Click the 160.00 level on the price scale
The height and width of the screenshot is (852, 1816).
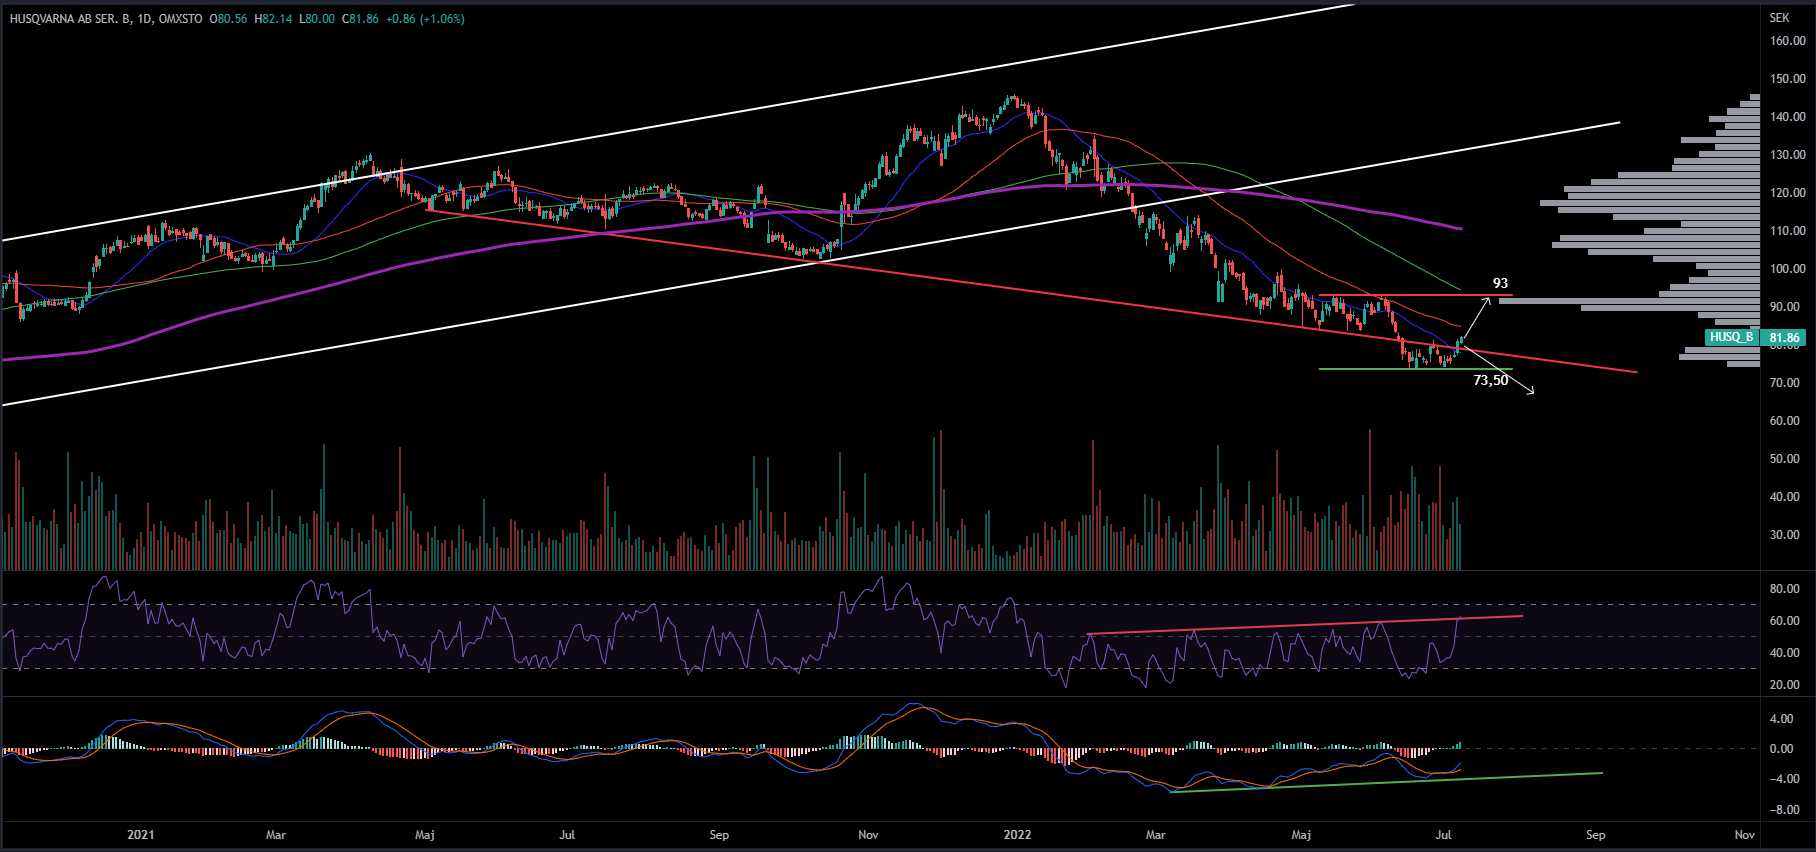point(1787,41)
